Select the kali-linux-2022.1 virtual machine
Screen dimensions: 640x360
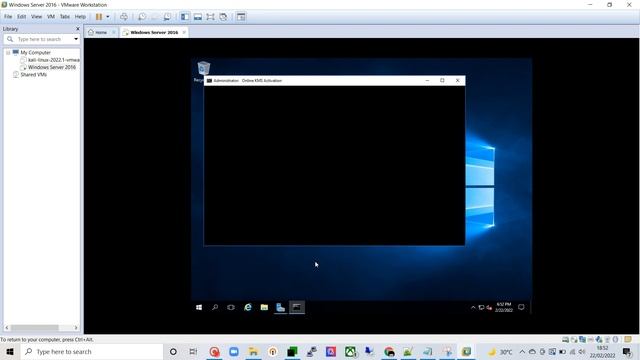pyautogui.click(x=53, y=60)
